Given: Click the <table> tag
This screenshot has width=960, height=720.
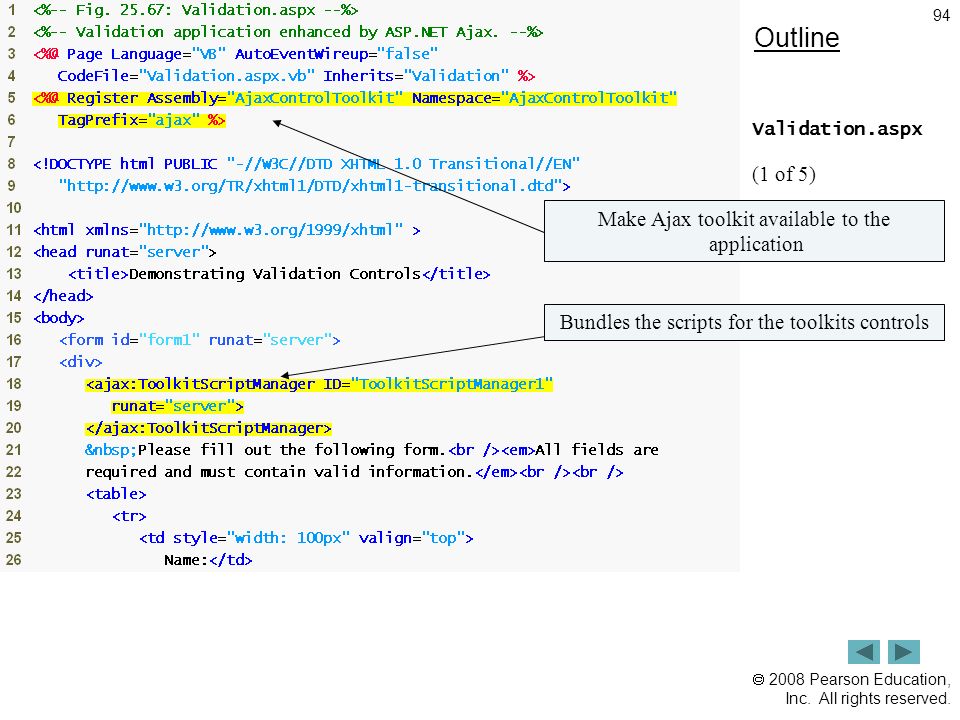Looking at the screenshot, I should pos(116,495).
